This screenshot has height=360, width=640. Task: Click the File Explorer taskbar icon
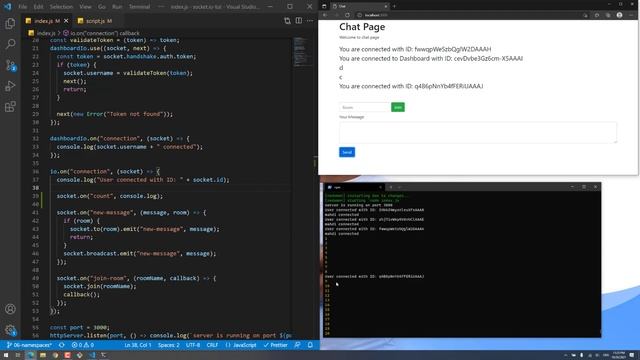coord(43,355)
